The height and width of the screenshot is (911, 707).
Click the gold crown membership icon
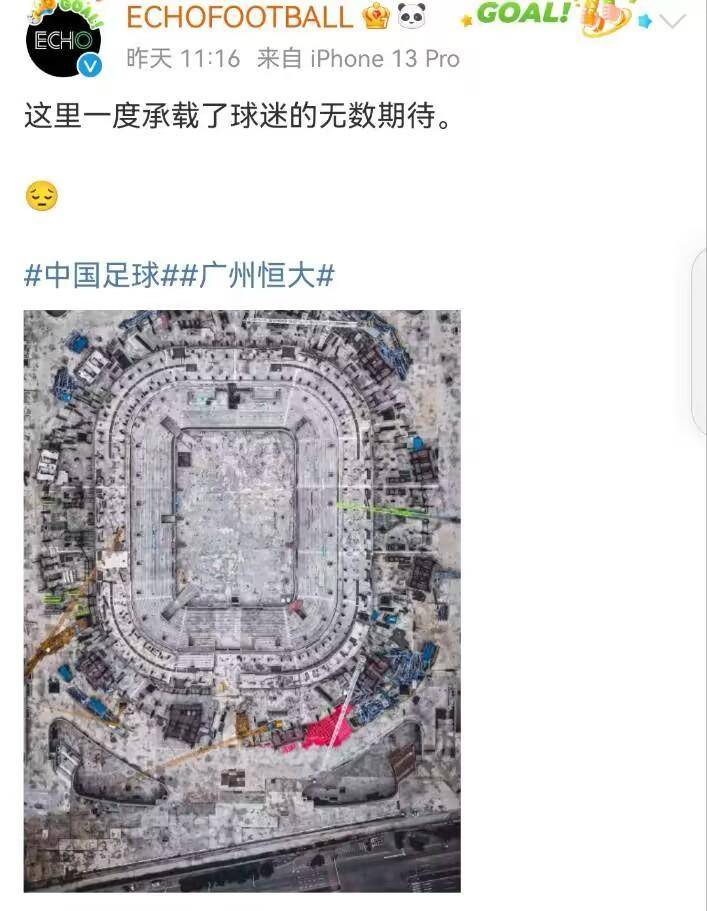click(x=375, y=17)
